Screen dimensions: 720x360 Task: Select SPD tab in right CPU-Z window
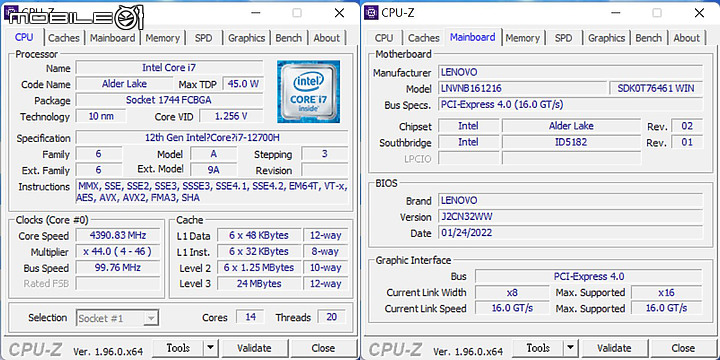click(x=563, y=38)
